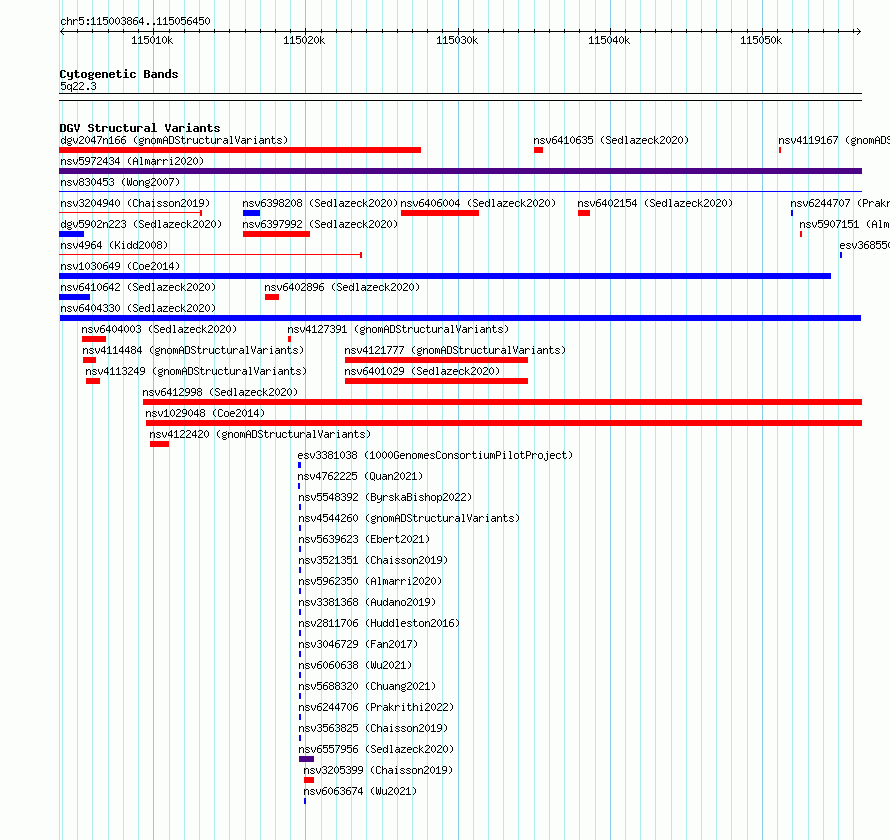Select the blue nsv1030649 variant bar
The width and height of the screenshot is (890, 840).
coord(445,276)
